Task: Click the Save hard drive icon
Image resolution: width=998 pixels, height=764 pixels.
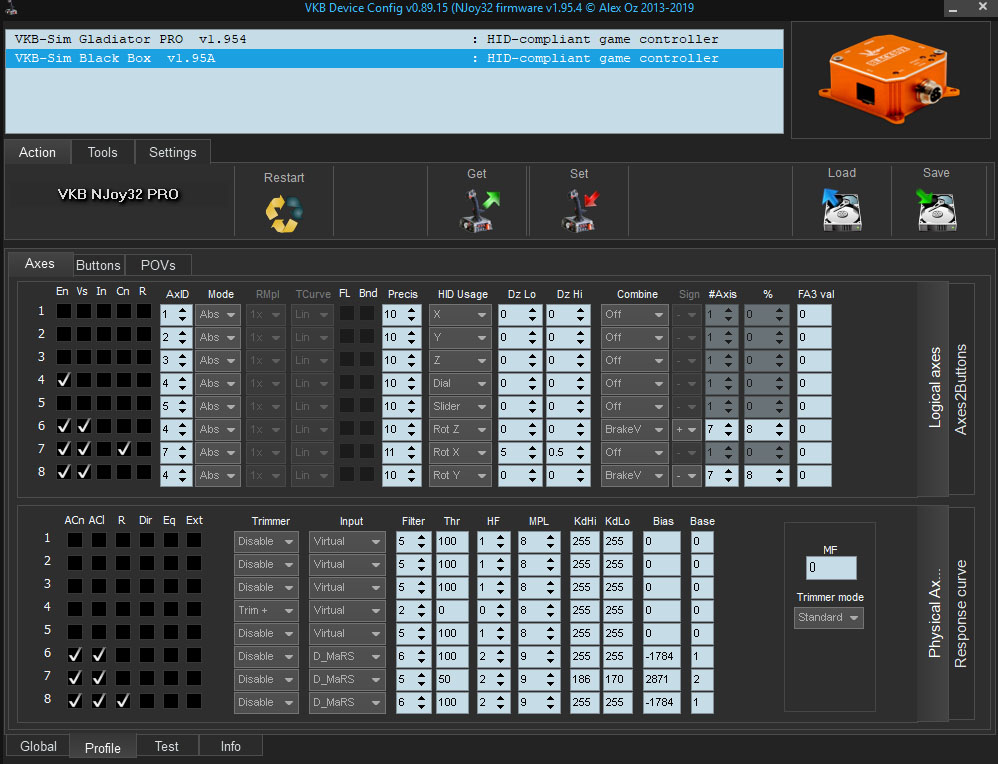Action: 936,209
